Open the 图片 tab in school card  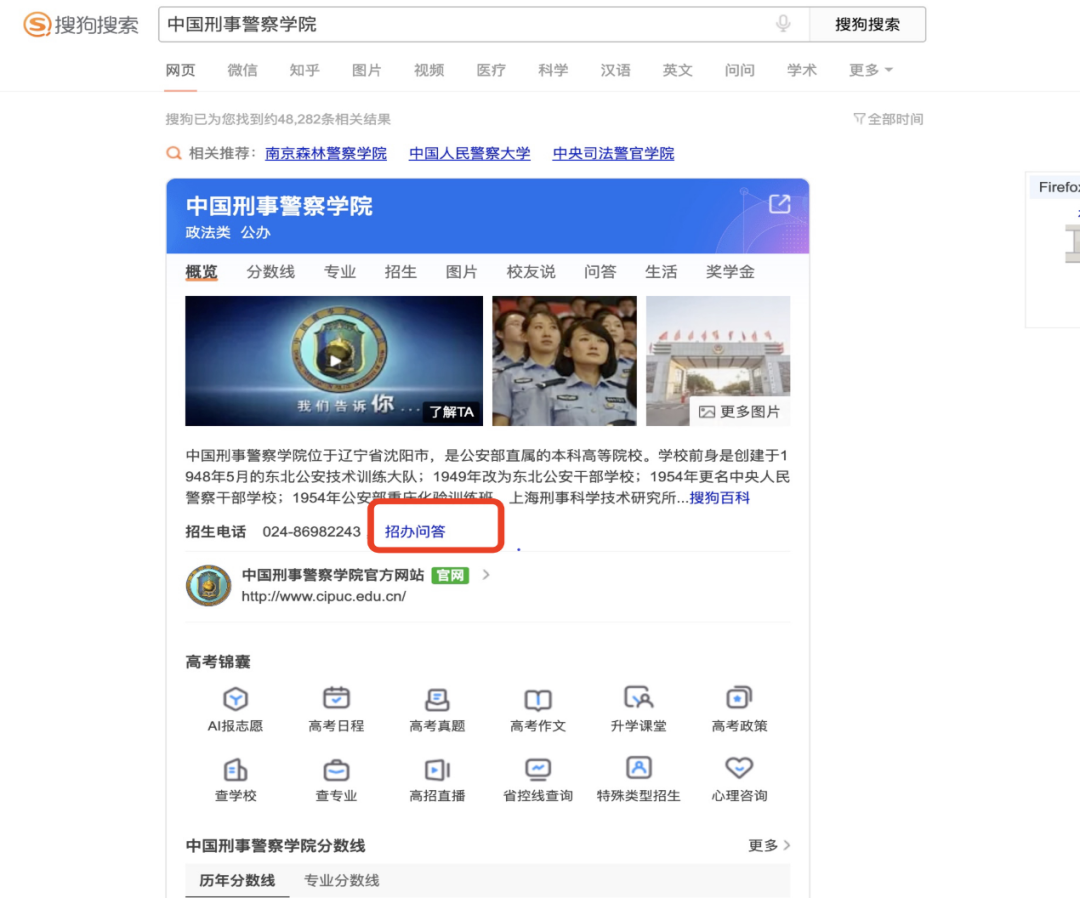(x=461, y=272)
